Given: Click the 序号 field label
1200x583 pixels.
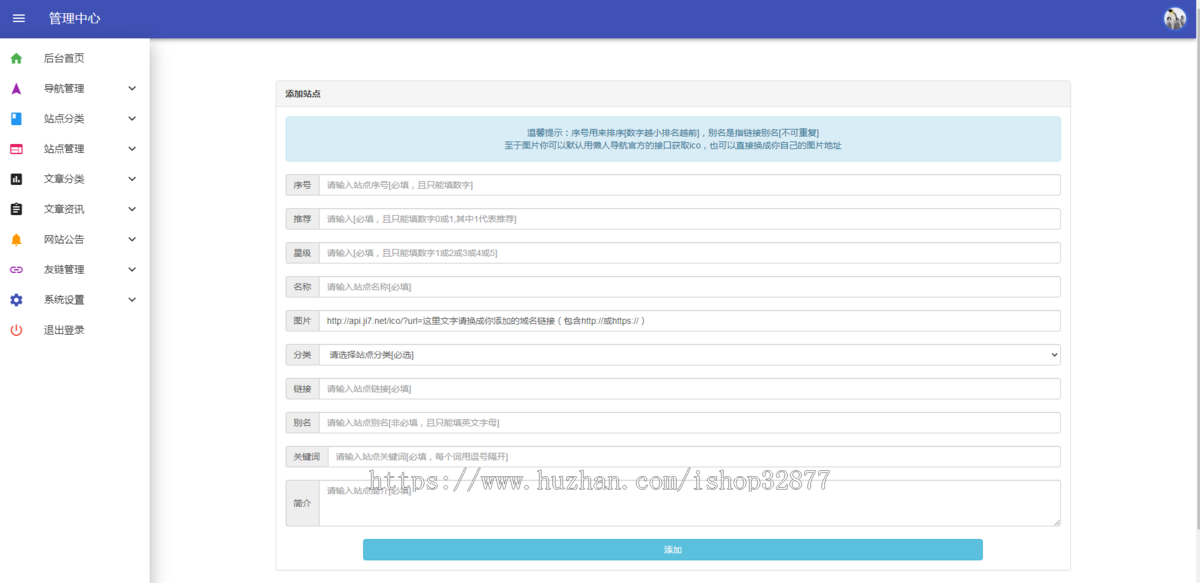Looking at the screenshot, I should 302,185.
